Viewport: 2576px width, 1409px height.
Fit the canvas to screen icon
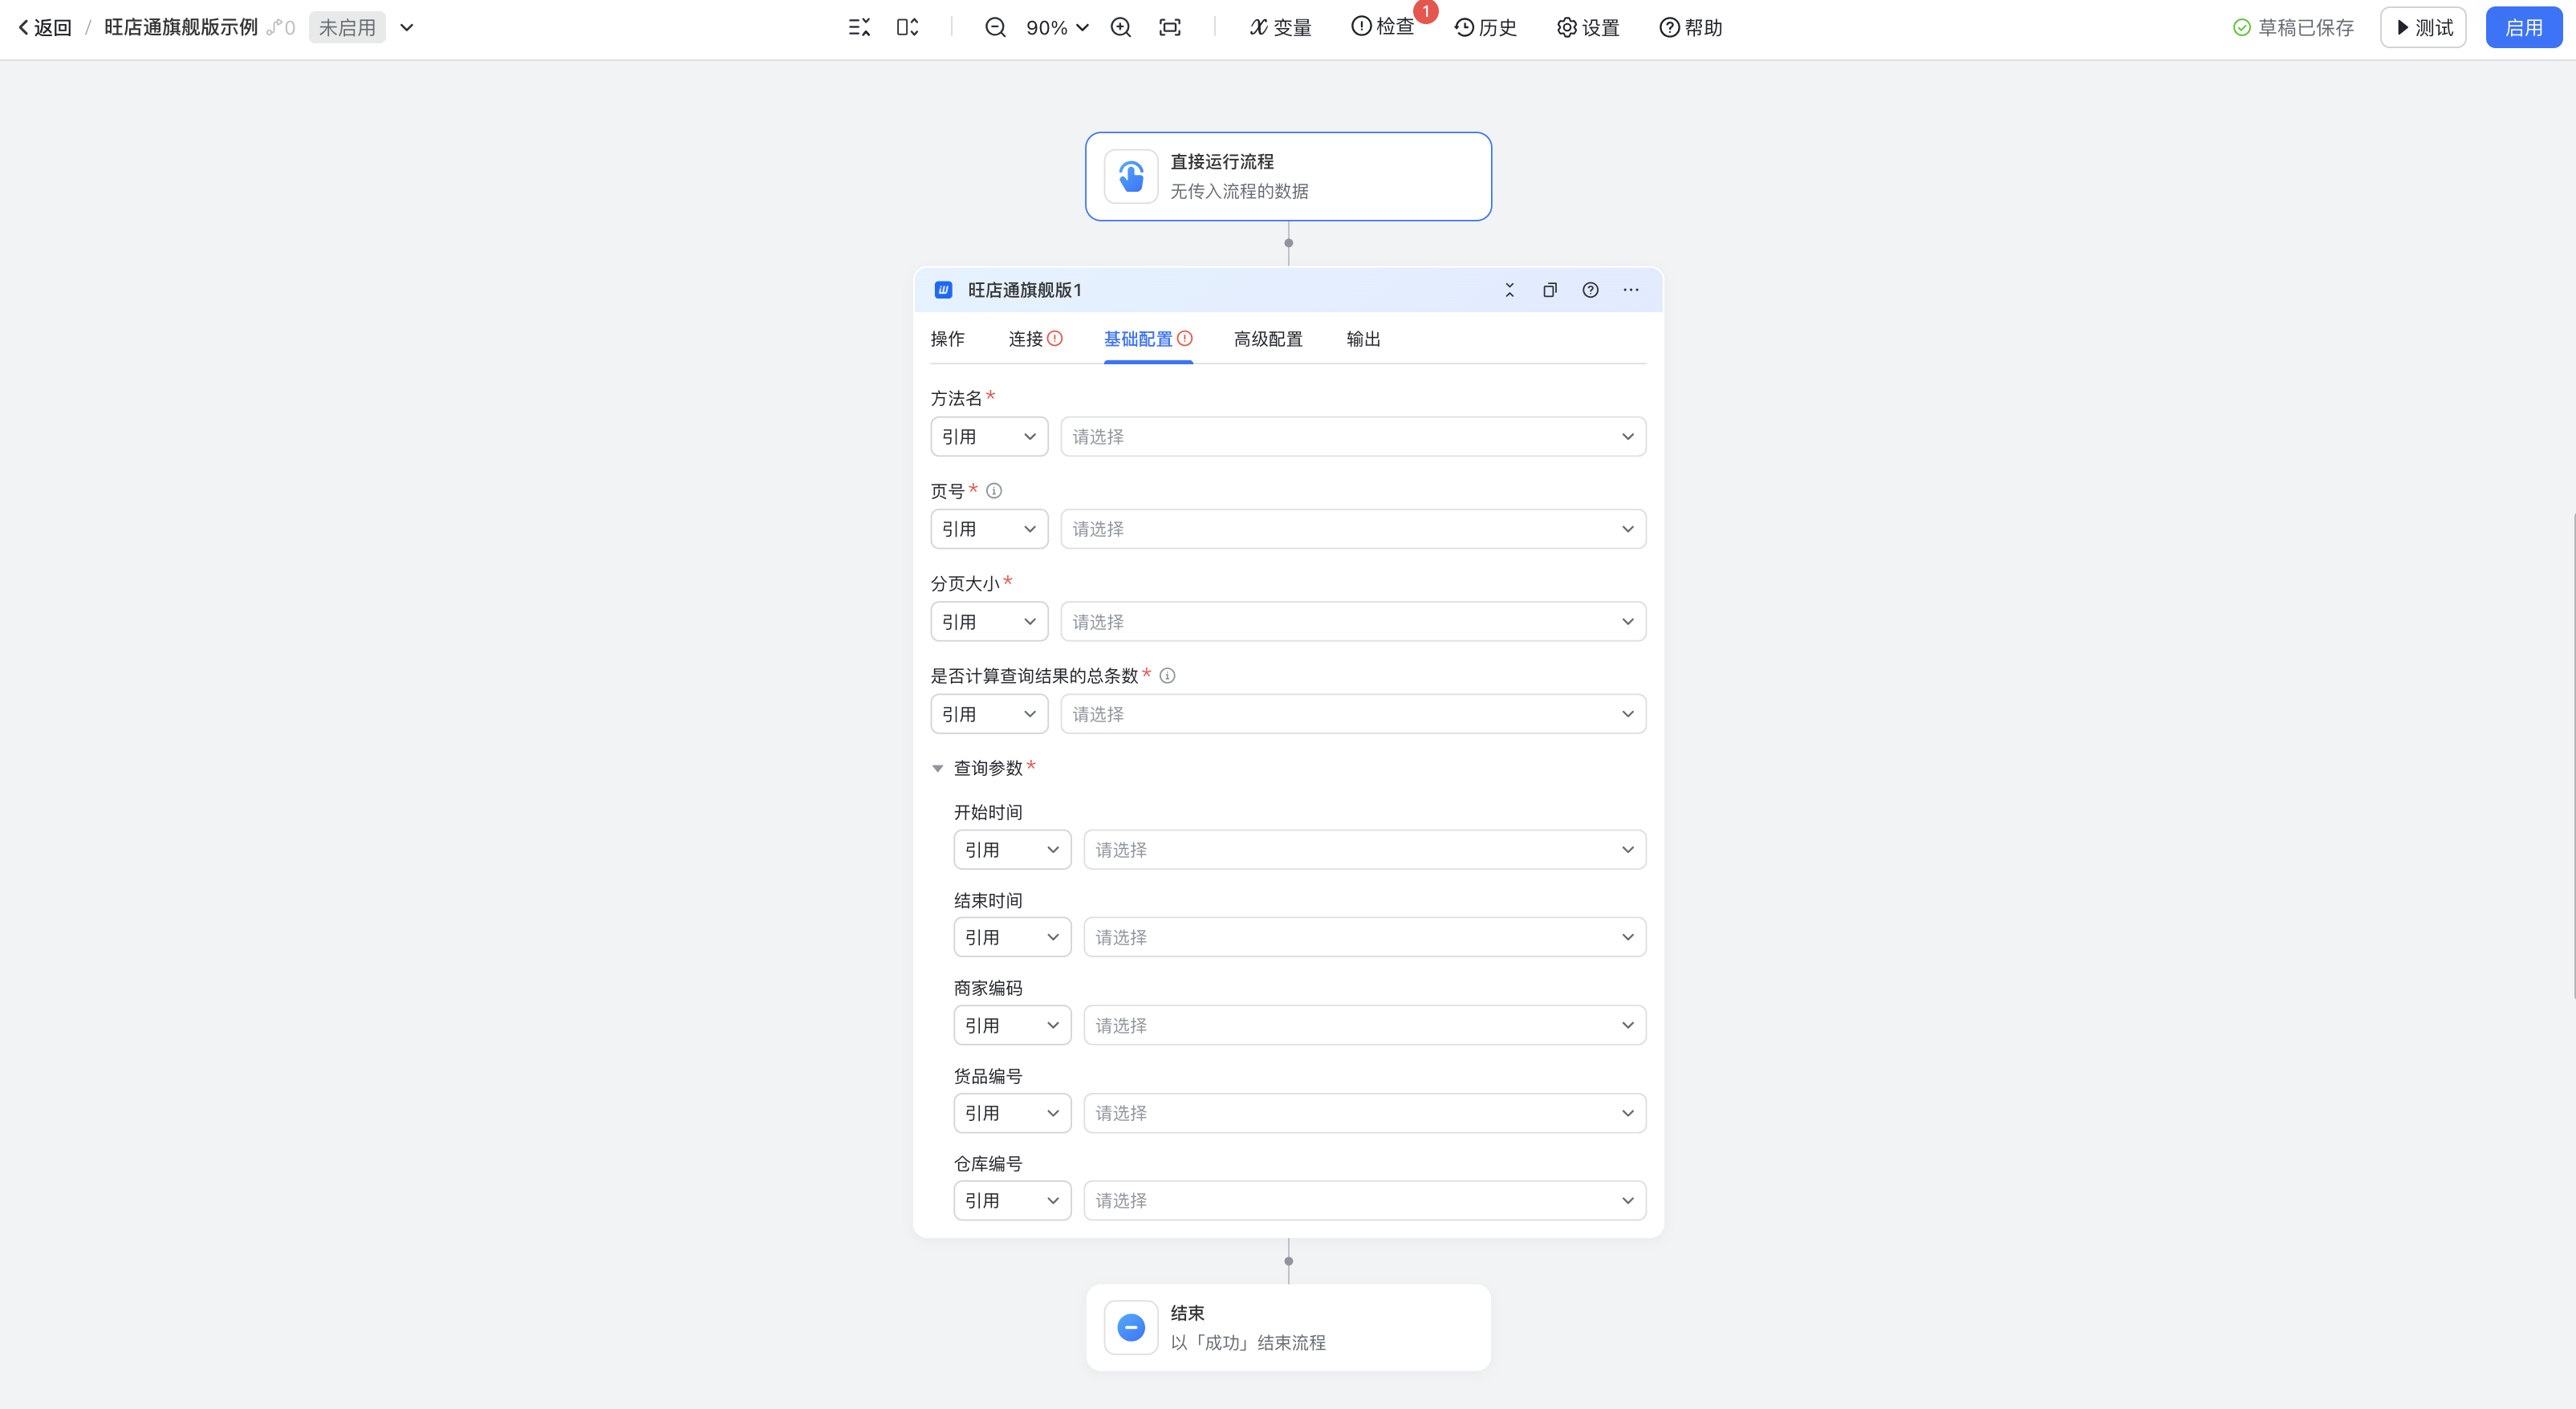click(x=1169, y=27)
